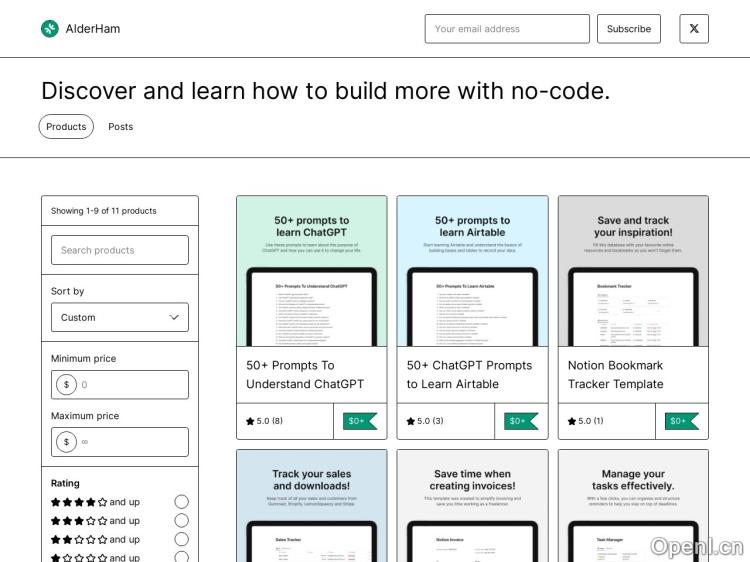Image resolution: width=750 pixels, height=562 pixels.
Task: Open the 50+ Prompts To Understand ChatGPT link
Action: 305,375
